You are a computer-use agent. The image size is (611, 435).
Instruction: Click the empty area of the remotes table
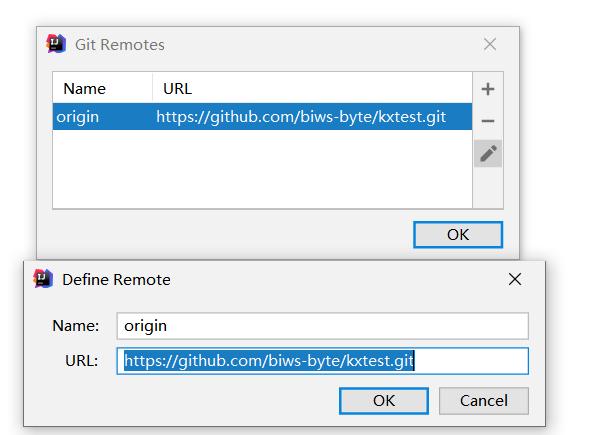point(262,169)
